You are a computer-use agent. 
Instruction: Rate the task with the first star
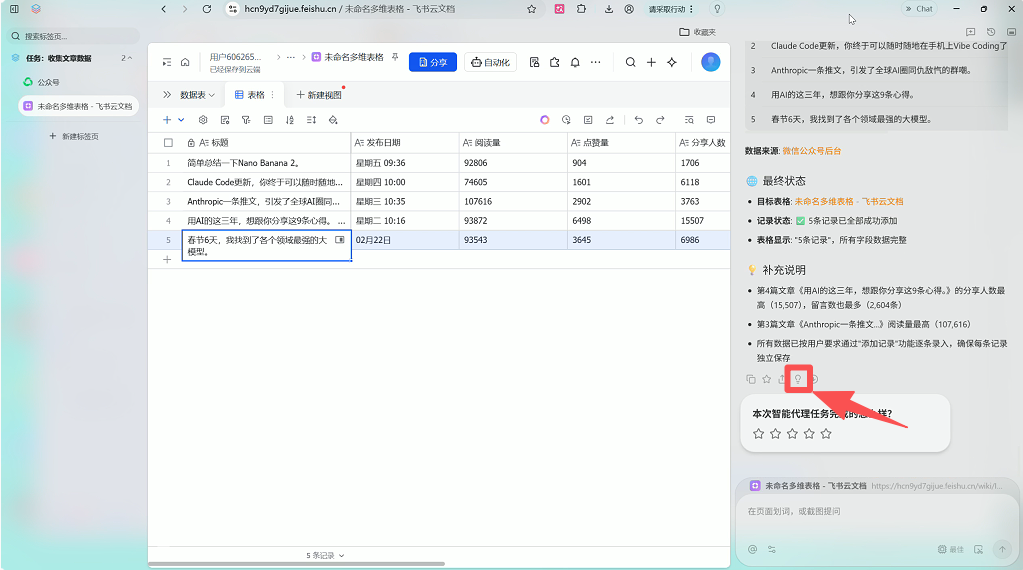click(x=758, y=434)
